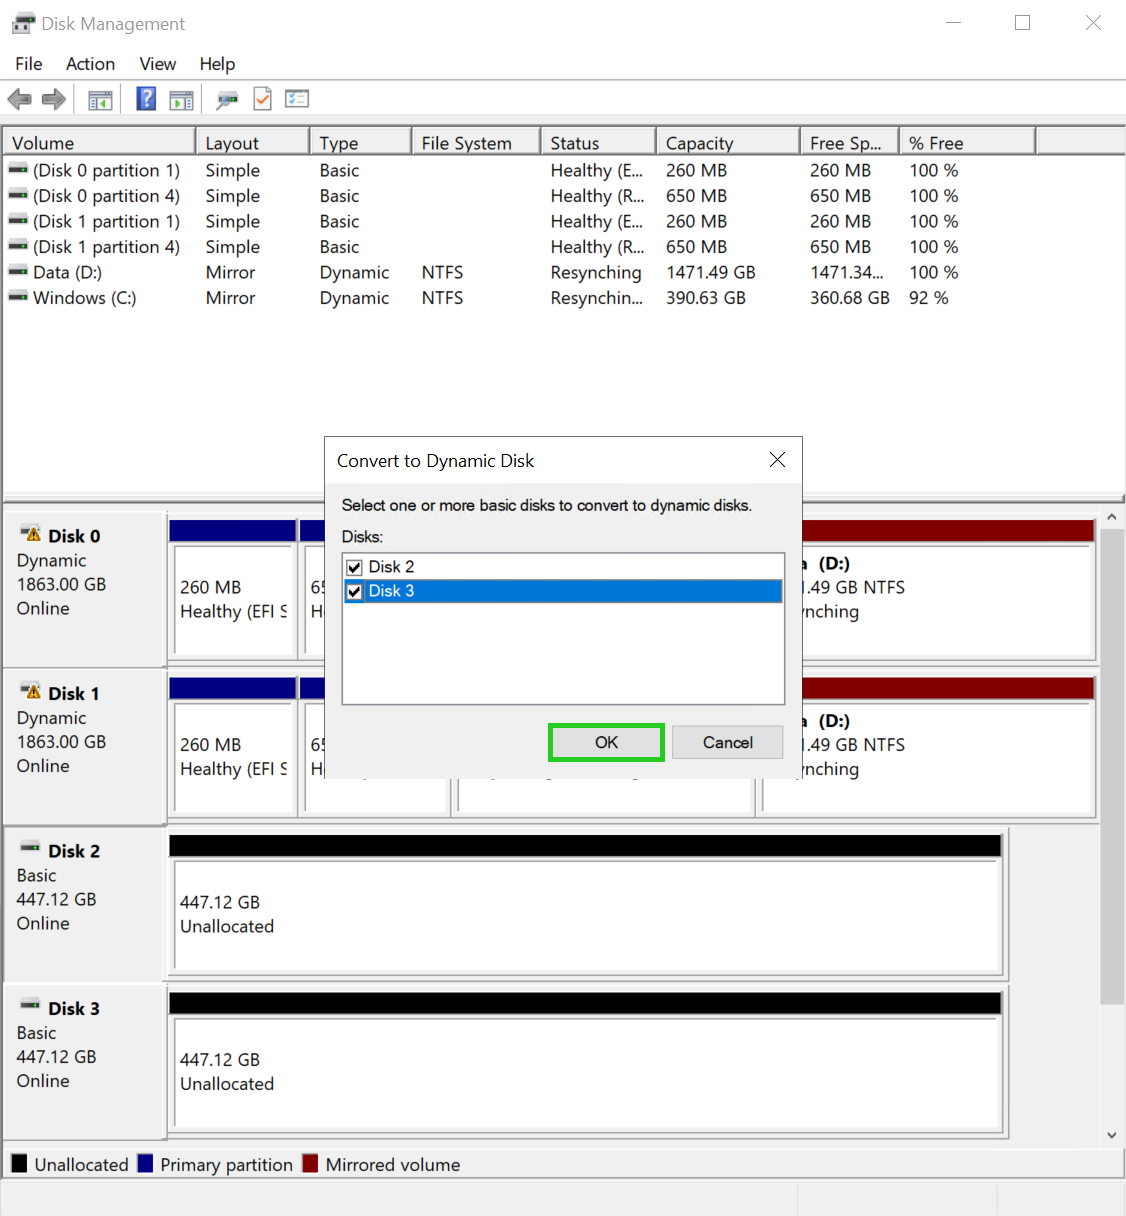Image resolution: width=1126 pixels, height=1216 pixels.
Task: Toggle the Show/Hide Console Tree icon
Action: [x=100, y=98]
